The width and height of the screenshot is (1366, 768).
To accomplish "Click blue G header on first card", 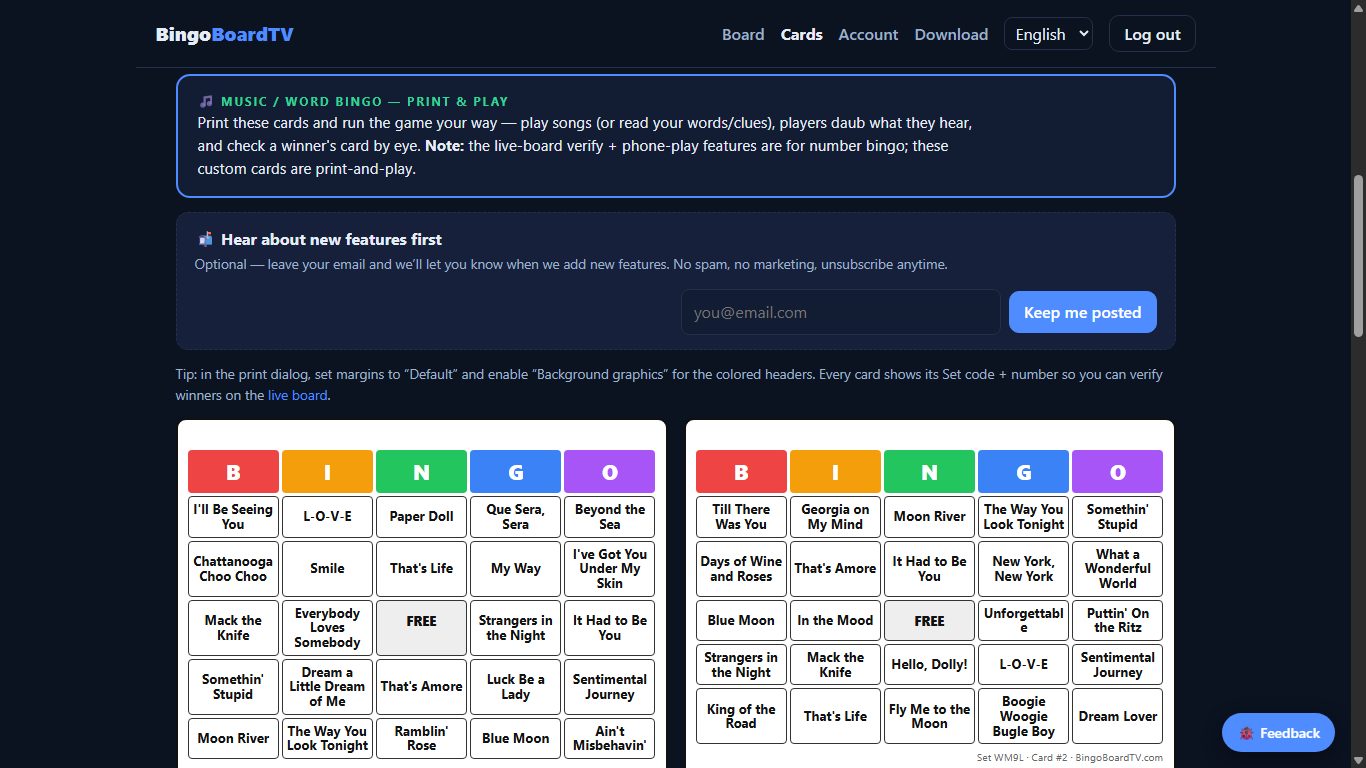I will tap(515, 472).
